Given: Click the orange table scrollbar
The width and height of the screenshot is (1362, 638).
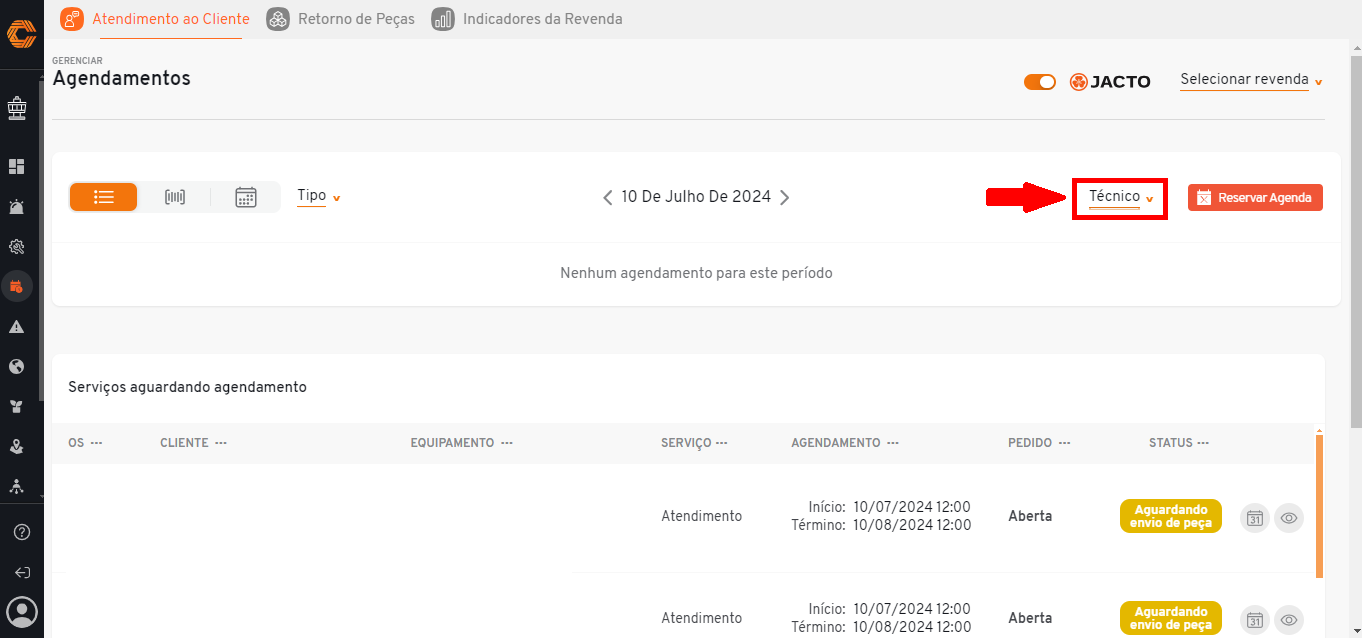Looking at the screenshot, I should click(1319, 506).
